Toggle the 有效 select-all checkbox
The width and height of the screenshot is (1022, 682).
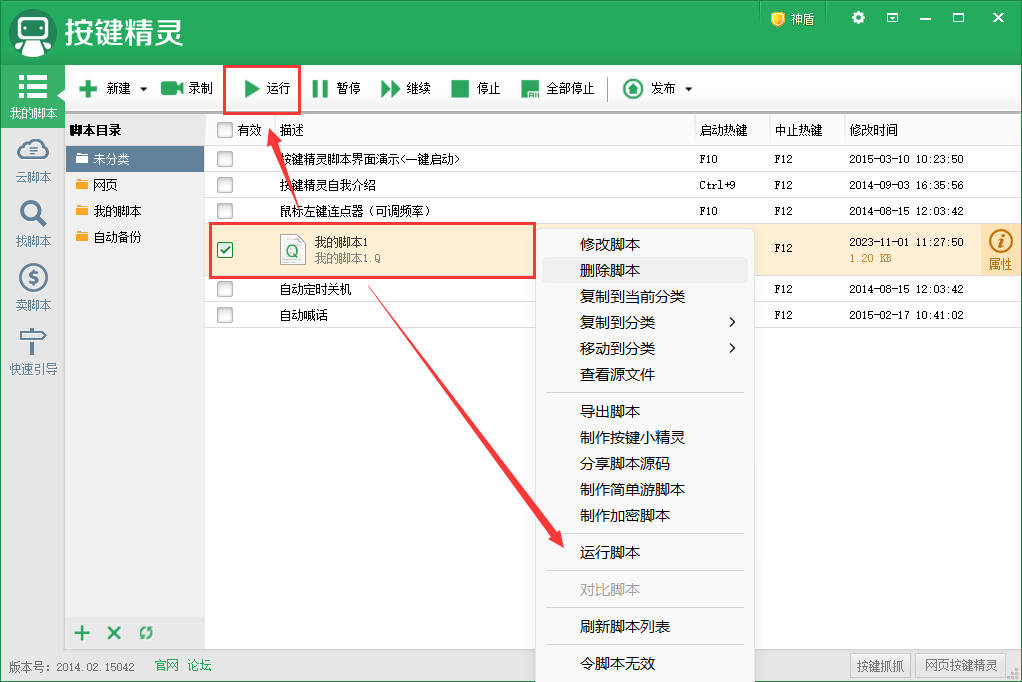tap(225, 130)
